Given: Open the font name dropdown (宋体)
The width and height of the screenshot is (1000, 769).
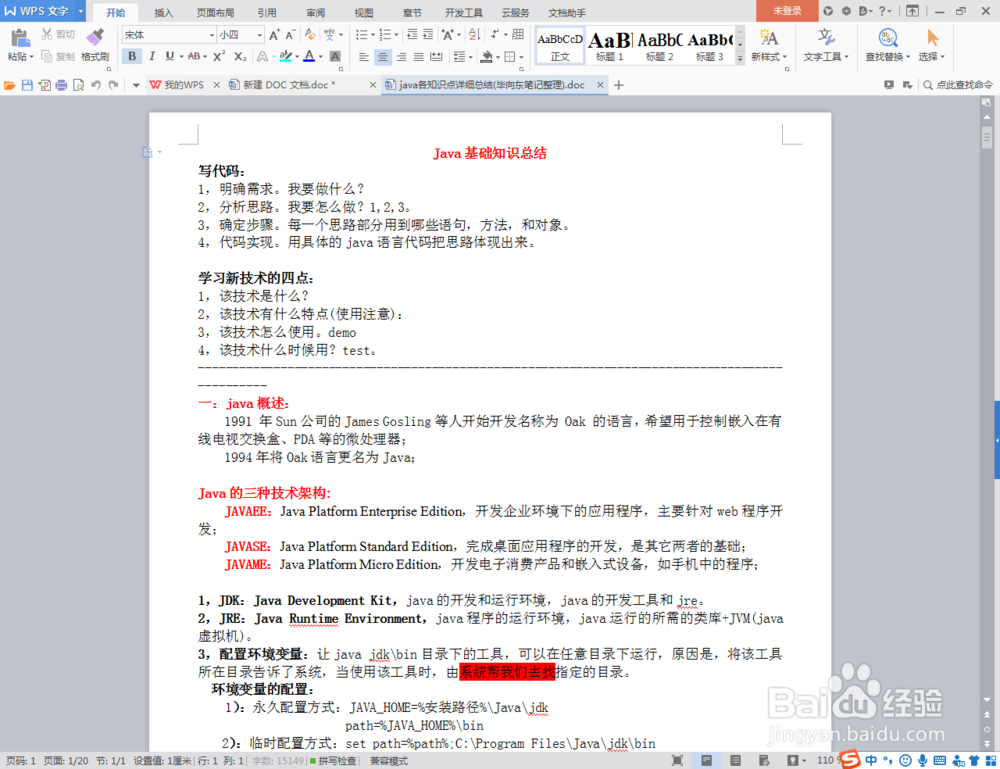Looking at the screenshot, I should [212, 35].
